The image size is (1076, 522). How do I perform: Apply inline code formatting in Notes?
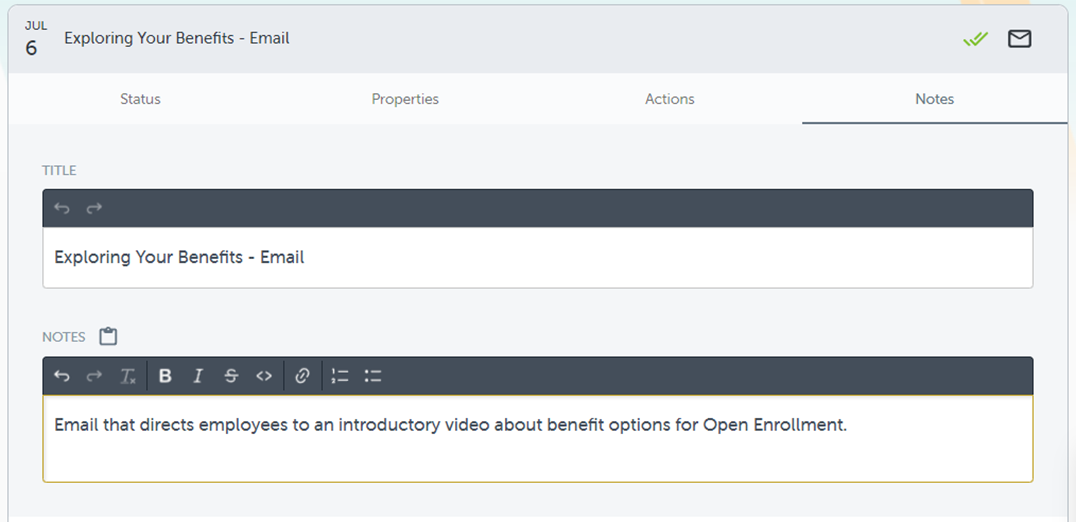(x=264, y=376)
